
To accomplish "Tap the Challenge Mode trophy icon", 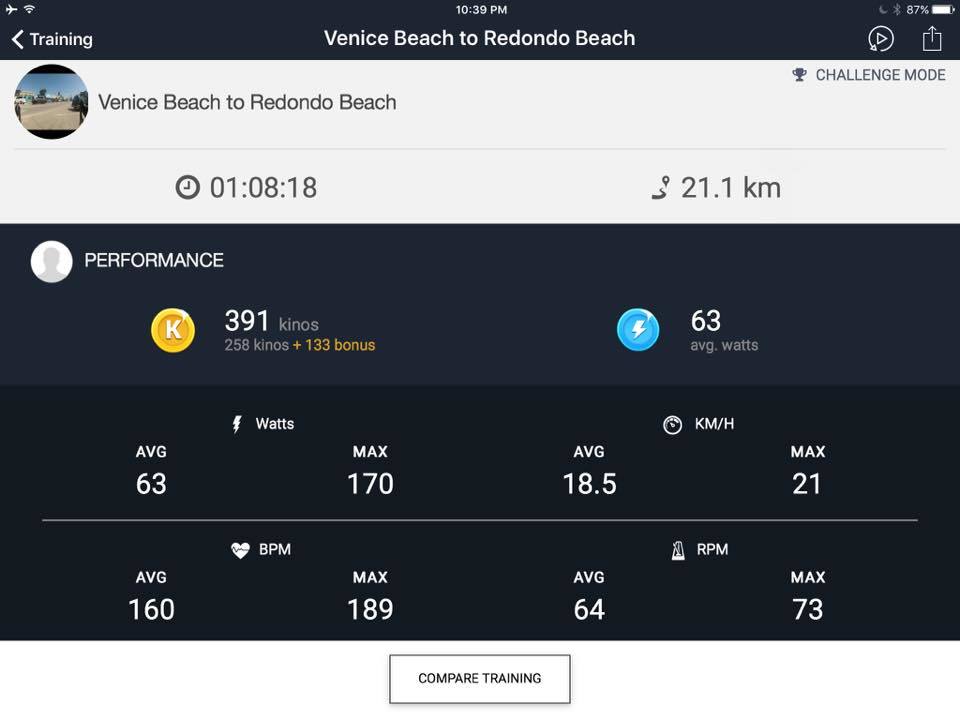I will pos(799,75).
